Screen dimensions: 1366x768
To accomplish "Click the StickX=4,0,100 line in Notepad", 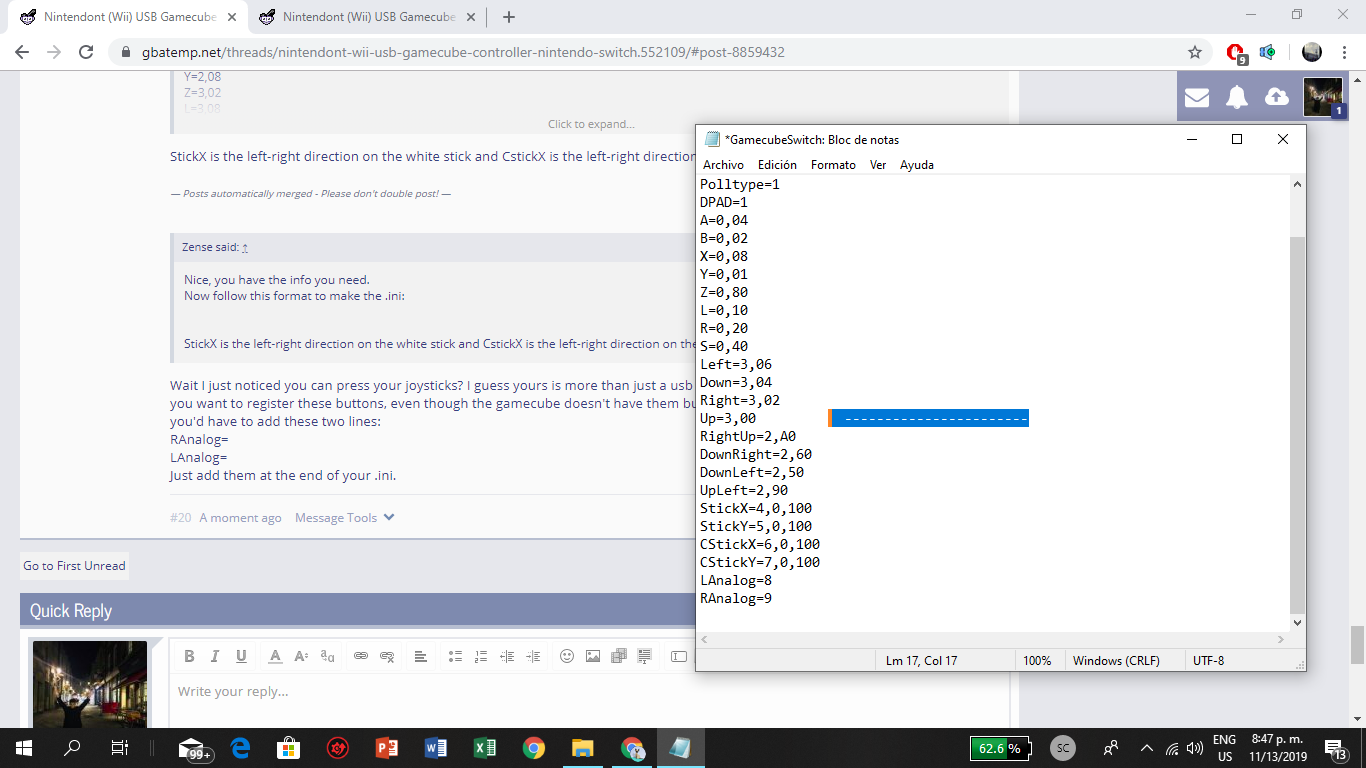I will [756, 509].
